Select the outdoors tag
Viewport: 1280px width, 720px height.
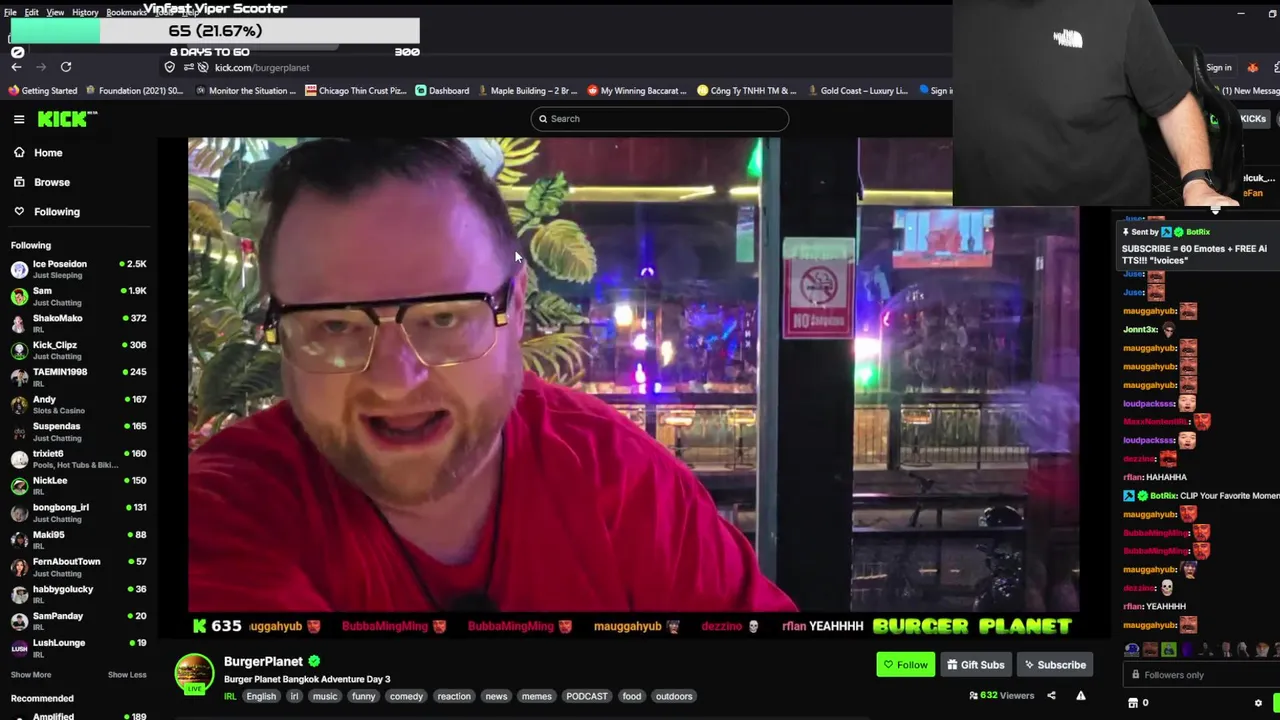[674, 696]
